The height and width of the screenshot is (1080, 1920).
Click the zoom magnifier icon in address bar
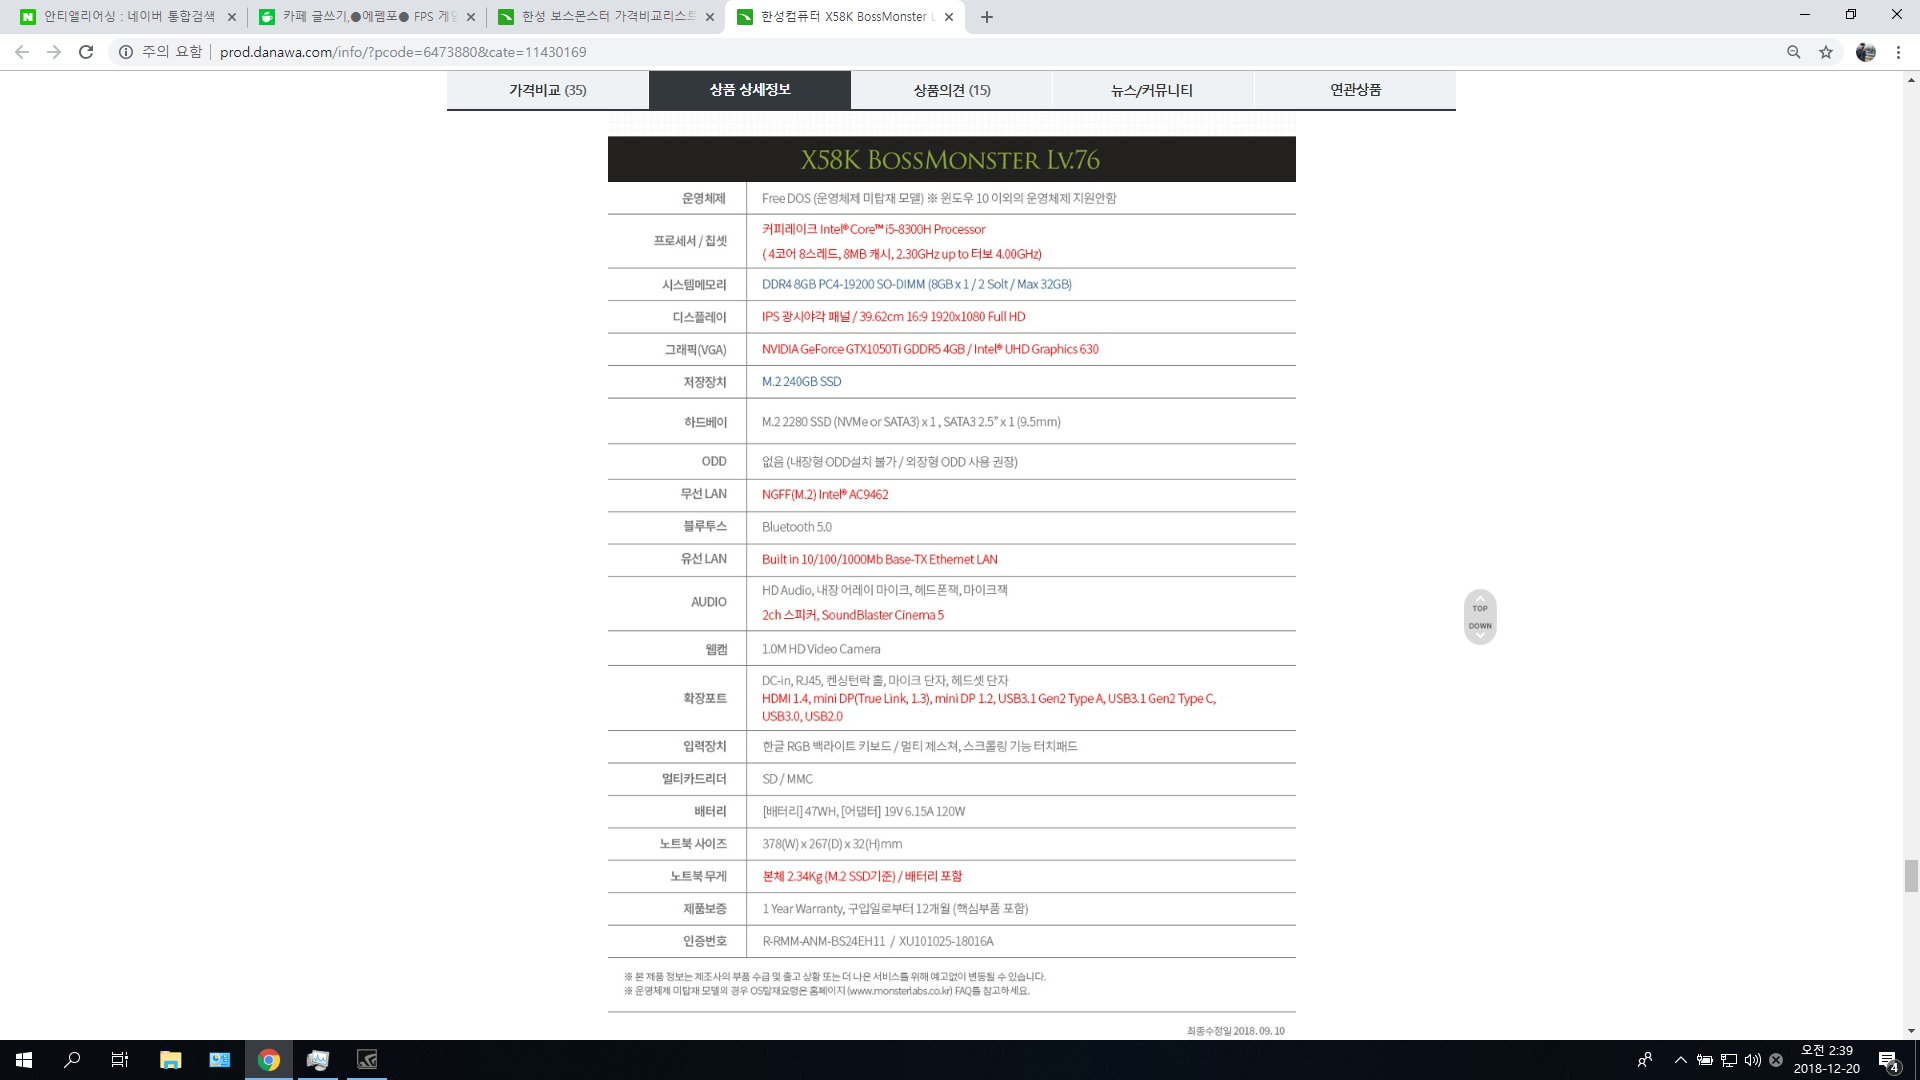pos(1794,52)
